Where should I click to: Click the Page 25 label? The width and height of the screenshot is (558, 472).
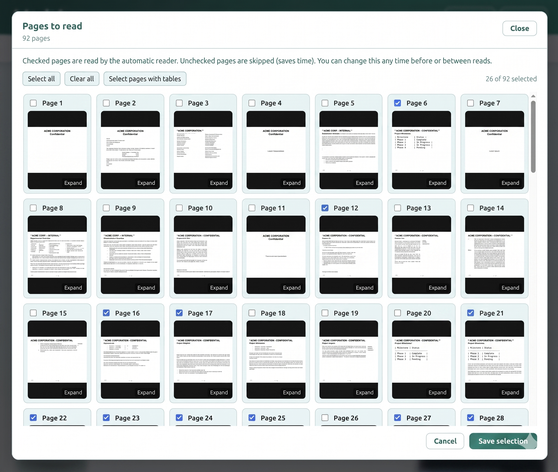pyautogui.click(x=273, y=418)
